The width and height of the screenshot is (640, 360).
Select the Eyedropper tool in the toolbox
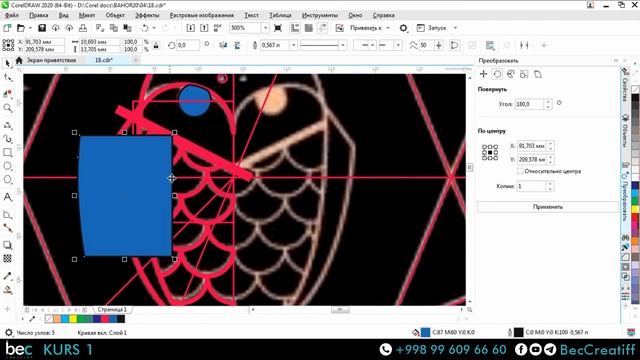(7, 276)
